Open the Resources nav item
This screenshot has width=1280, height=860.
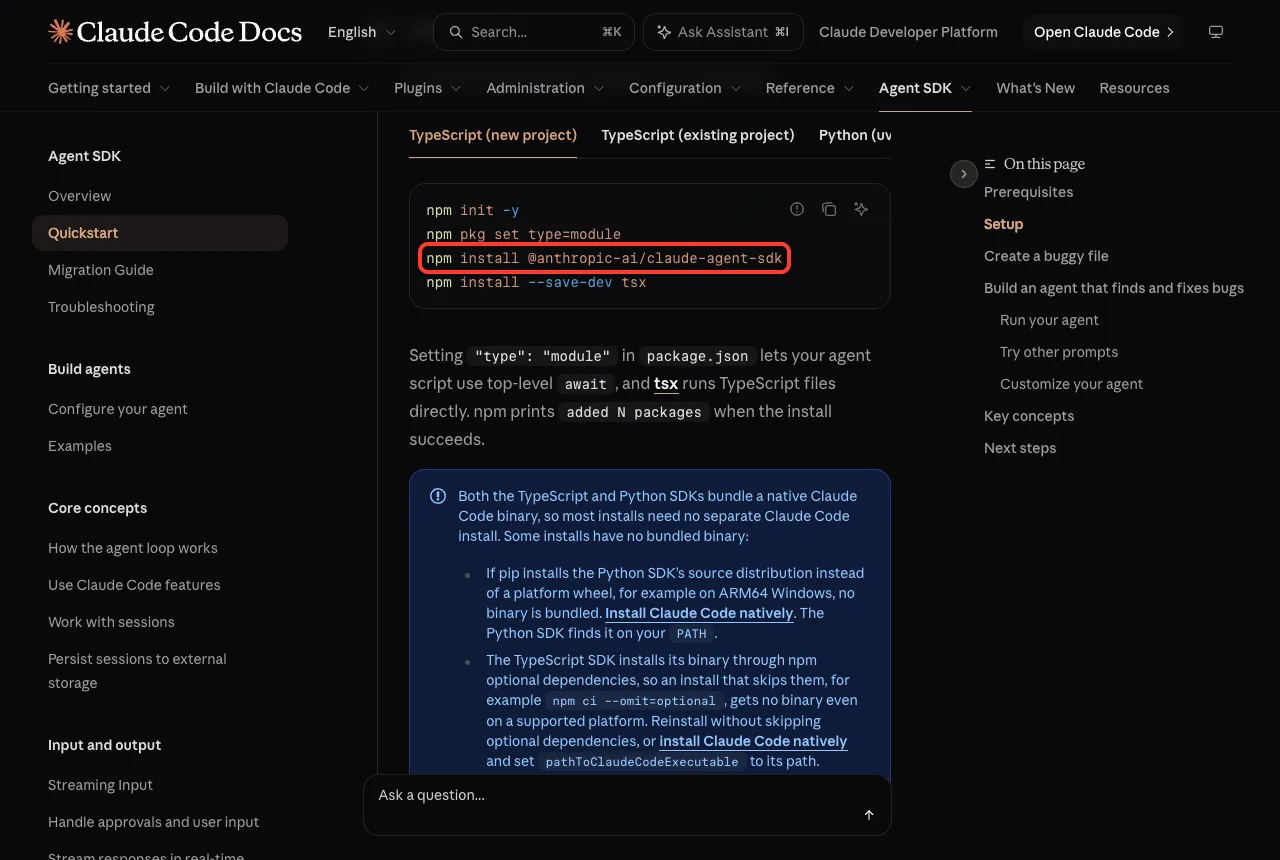click(x=1134, y=88)
